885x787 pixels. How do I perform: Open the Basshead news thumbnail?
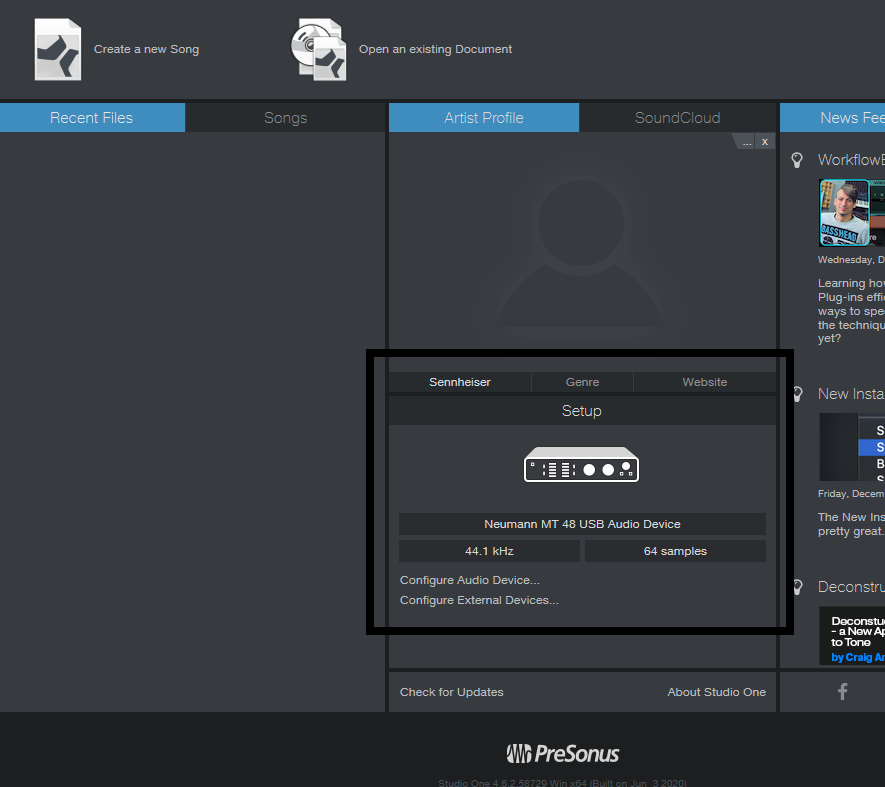coord(852,213)
